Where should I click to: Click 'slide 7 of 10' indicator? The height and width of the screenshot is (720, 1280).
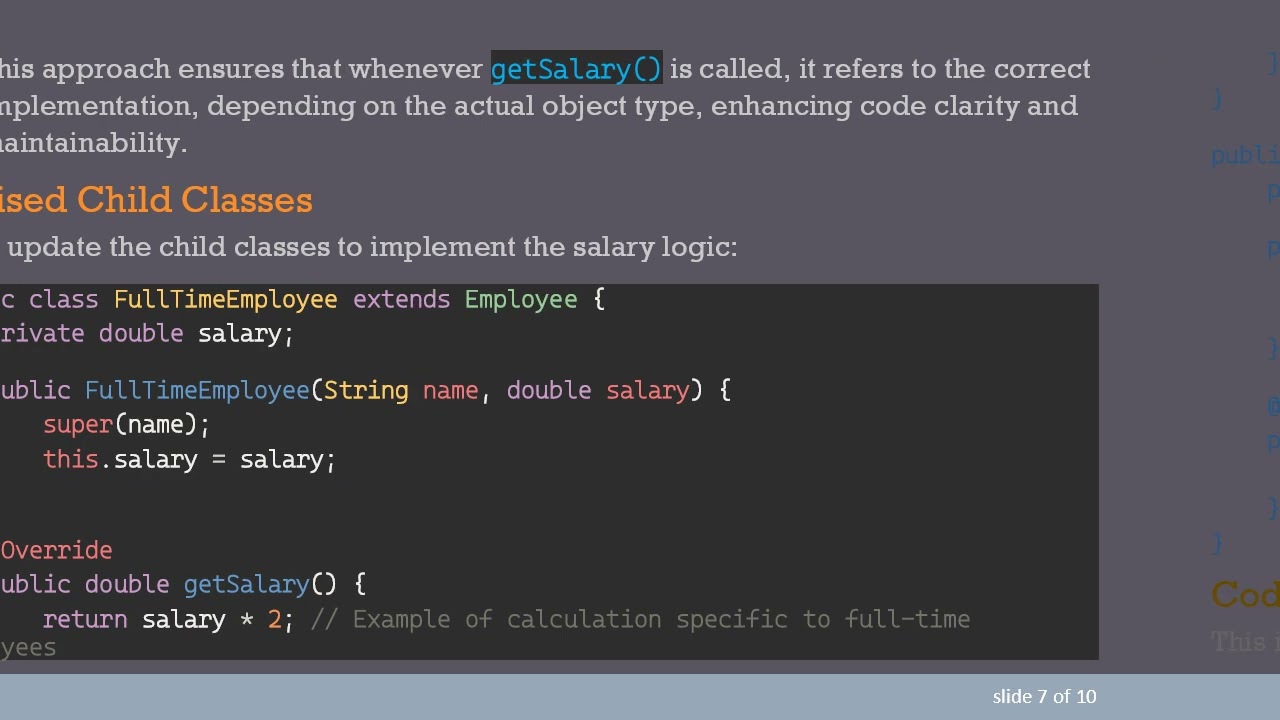tap(1044, 696)
